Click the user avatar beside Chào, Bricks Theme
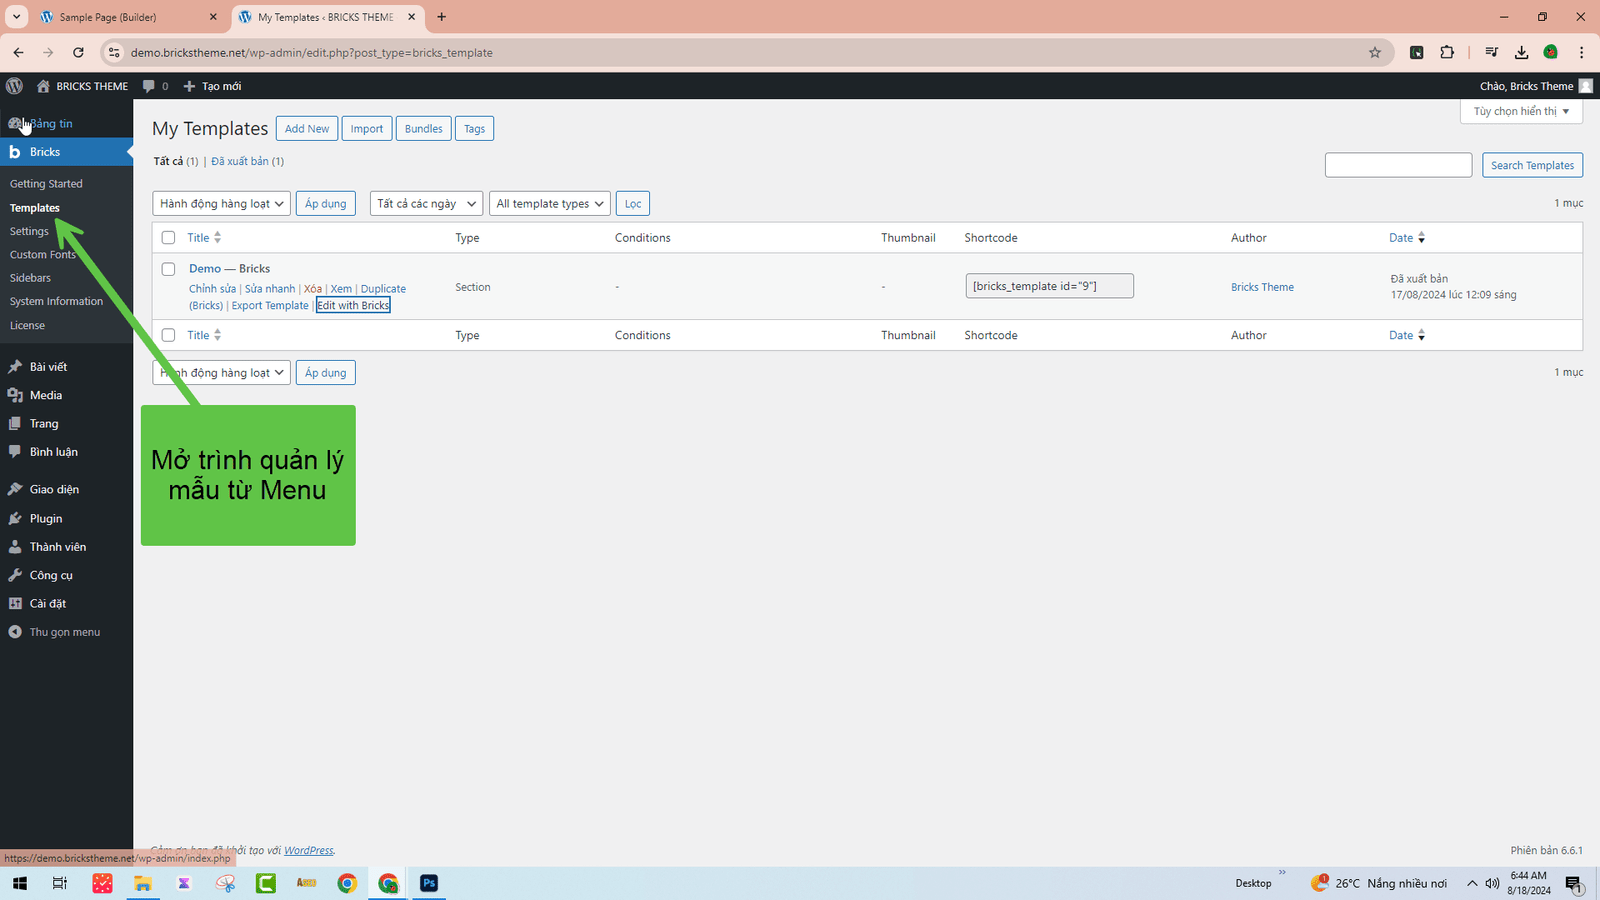Viewport: 1600px width, 900px height. point(1585,86)
